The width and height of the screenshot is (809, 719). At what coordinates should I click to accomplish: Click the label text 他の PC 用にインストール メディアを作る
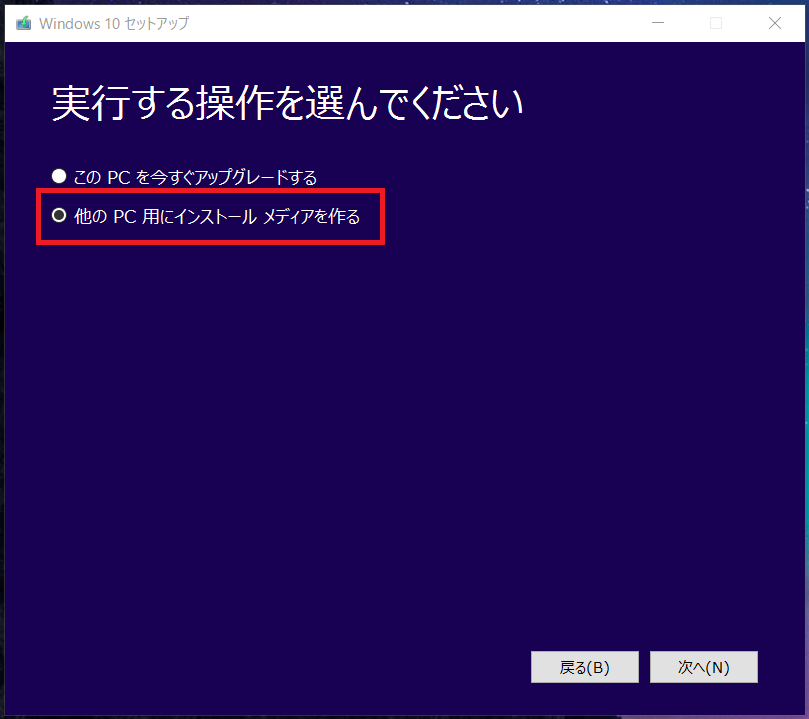pyautogui.click(x=217, y=216)
